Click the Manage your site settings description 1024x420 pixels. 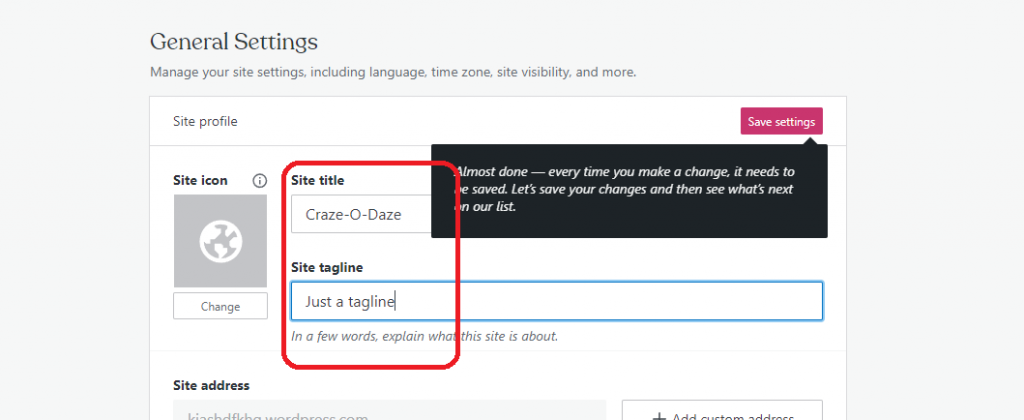[393, 72]
